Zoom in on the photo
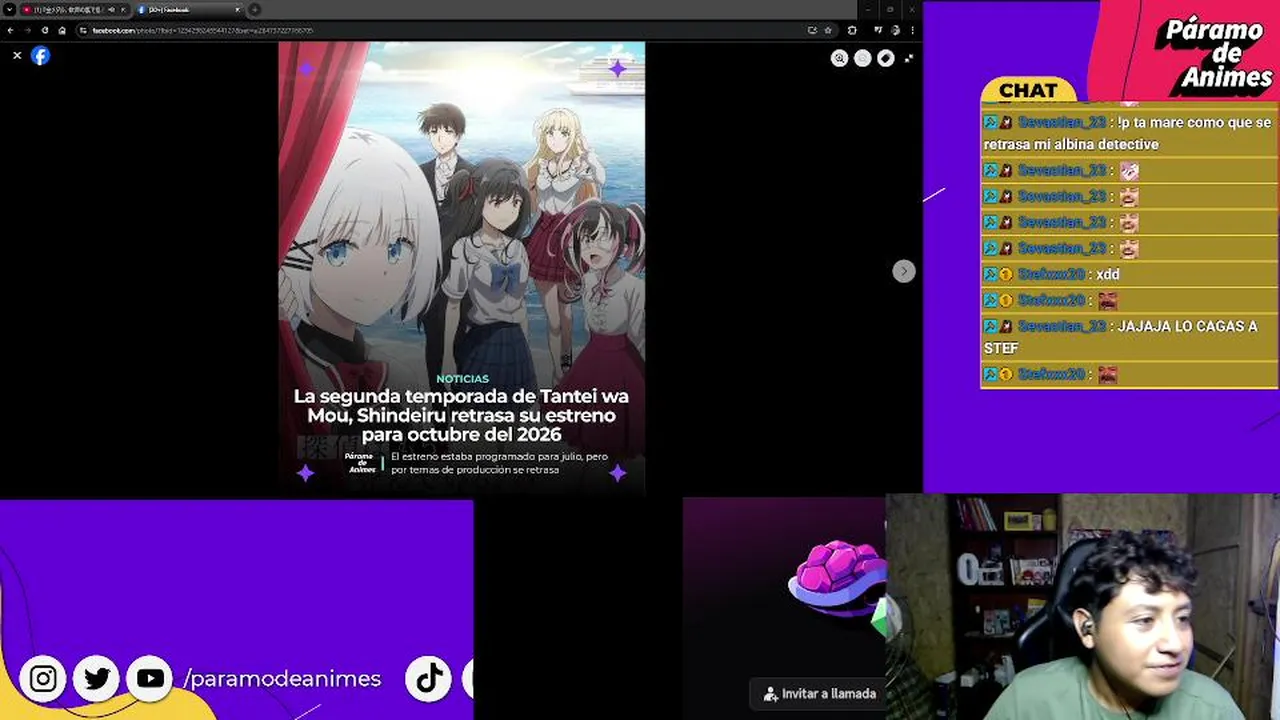This screenshot has width=1280, height=720. click(839, 58)
